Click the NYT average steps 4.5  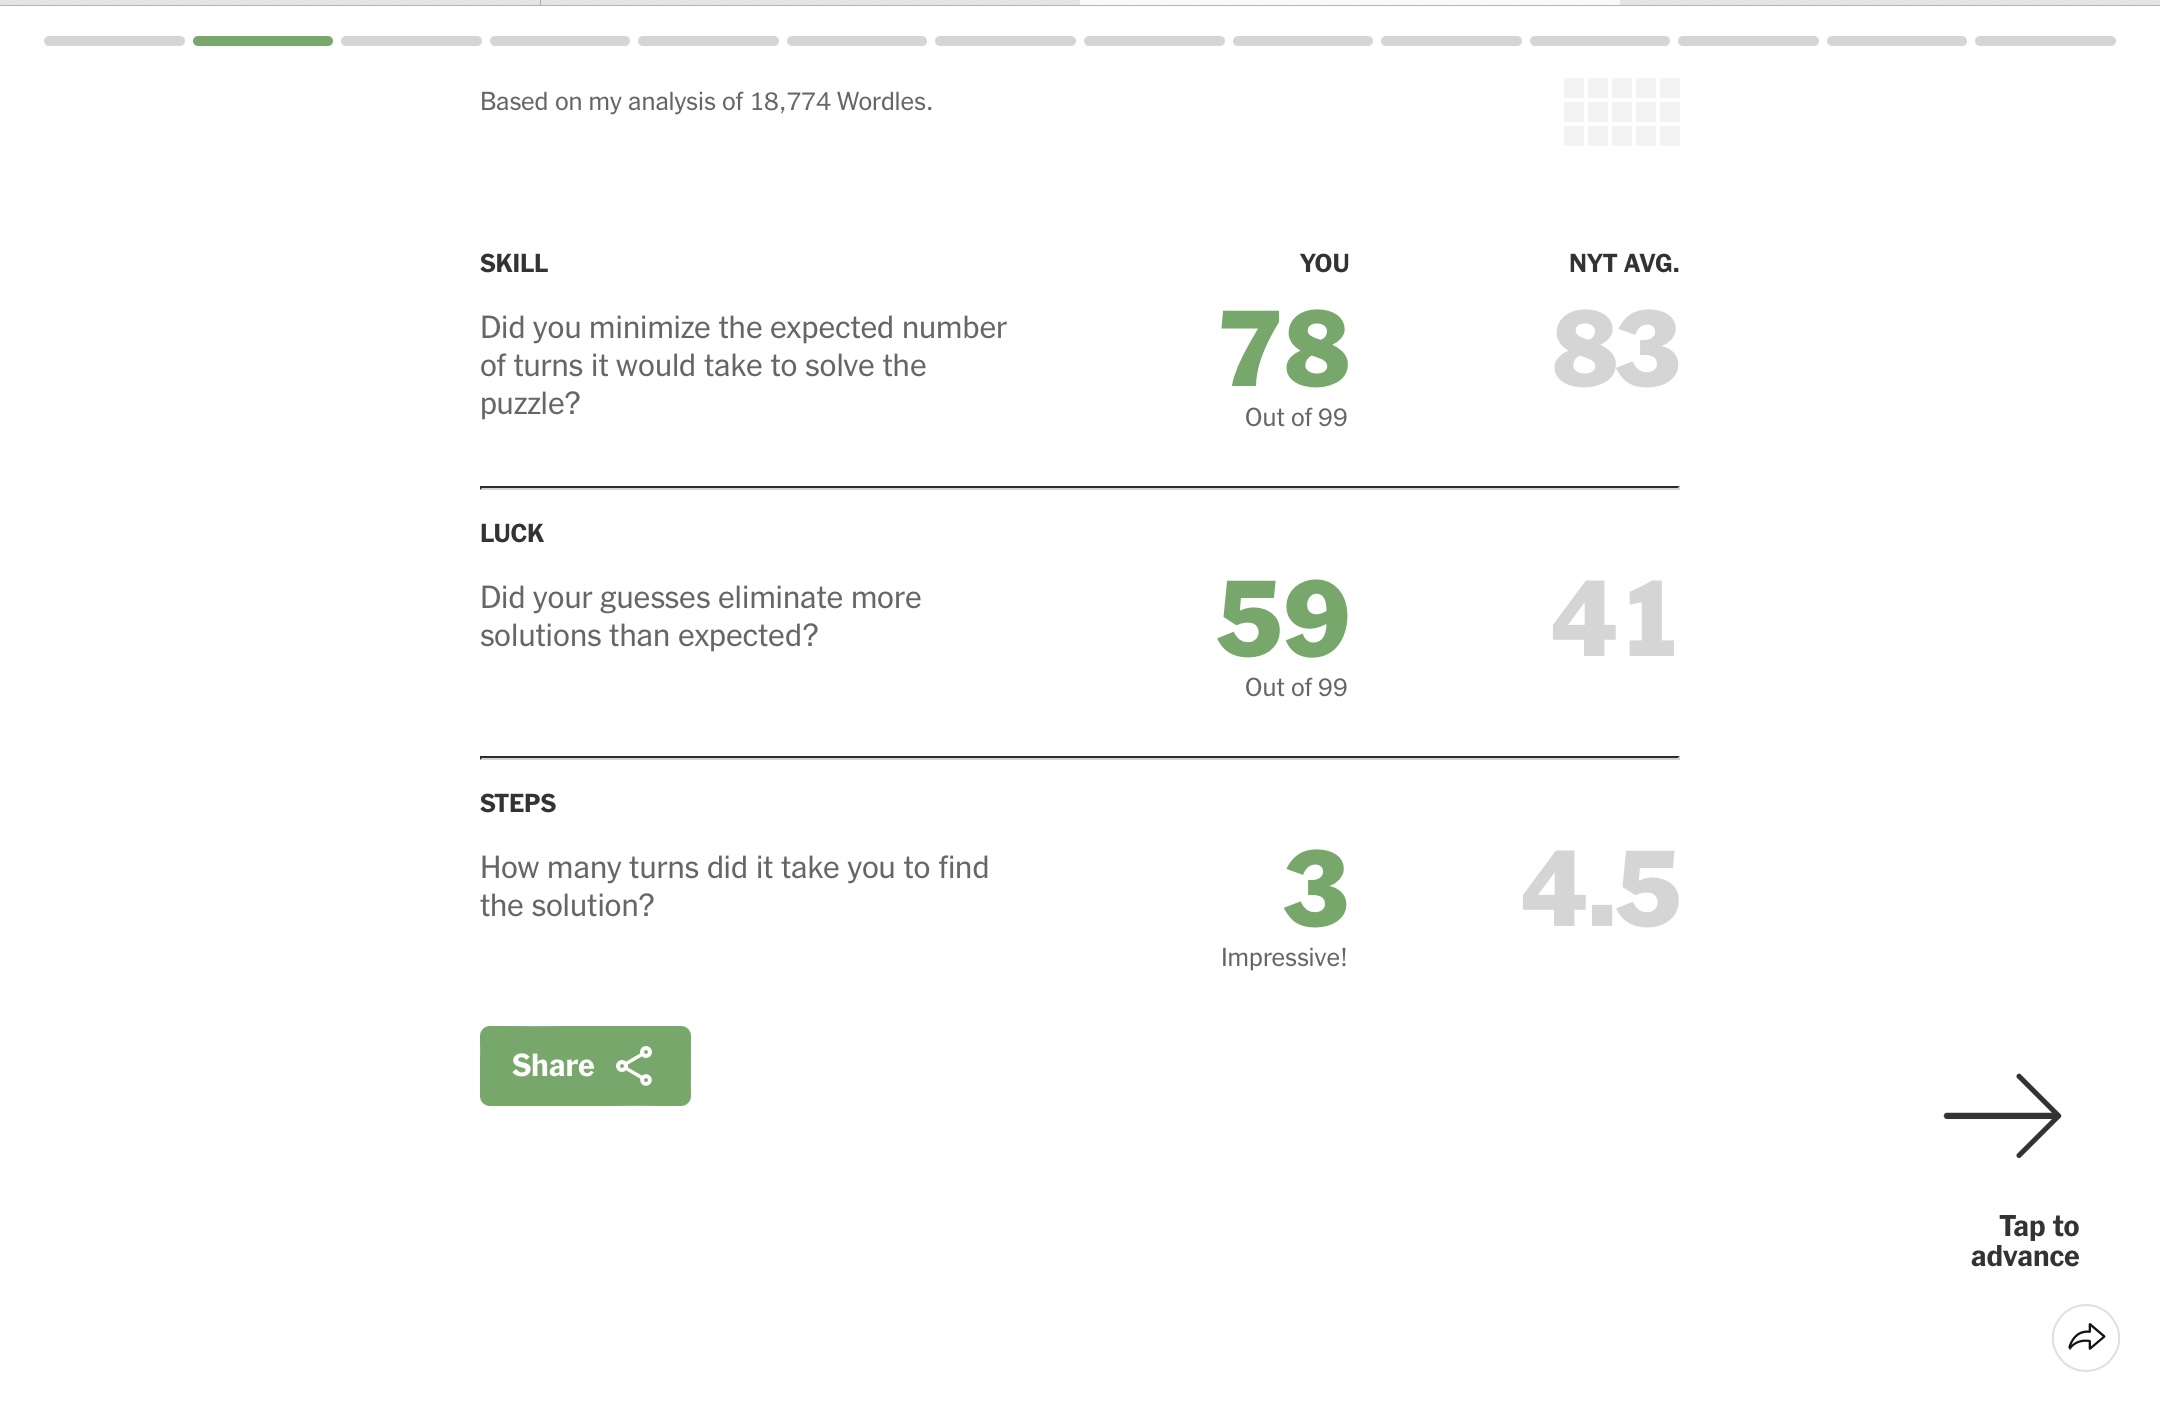[1600, 889]
